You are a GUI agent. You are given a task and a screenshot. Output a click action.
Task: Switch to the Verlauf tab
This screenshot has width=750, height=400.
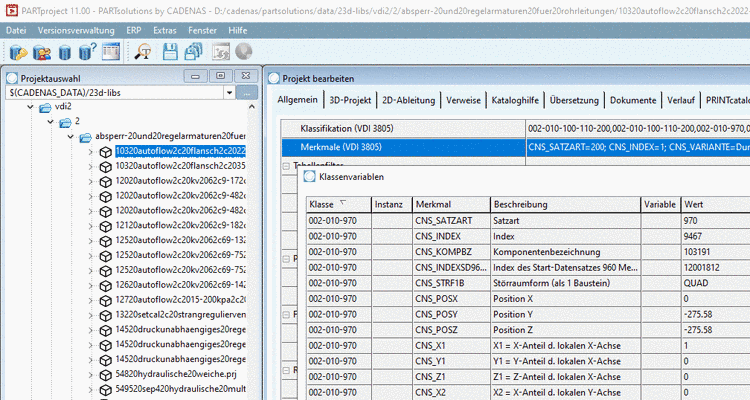pyautogui.click(x=681, y=100)
